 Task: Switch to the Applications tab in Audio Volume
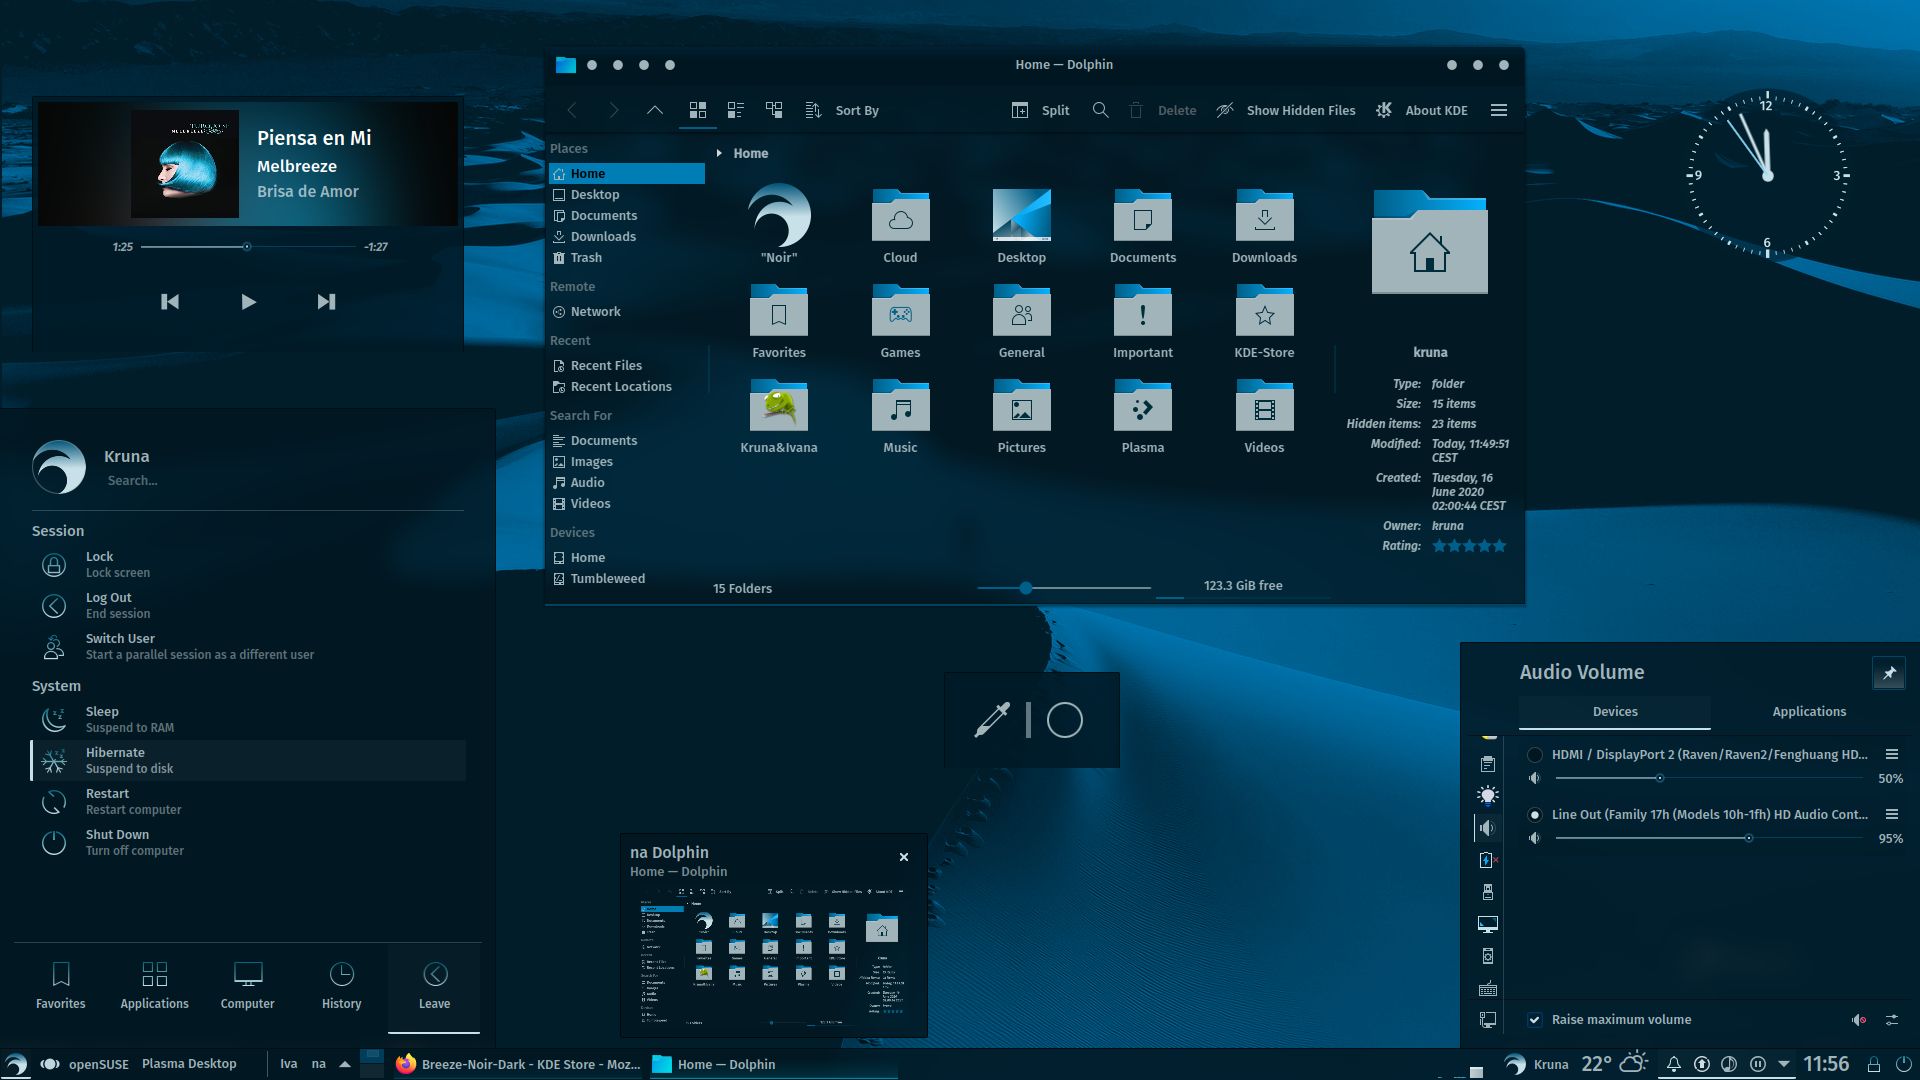pyautogui.click(x=1808, y=711)
